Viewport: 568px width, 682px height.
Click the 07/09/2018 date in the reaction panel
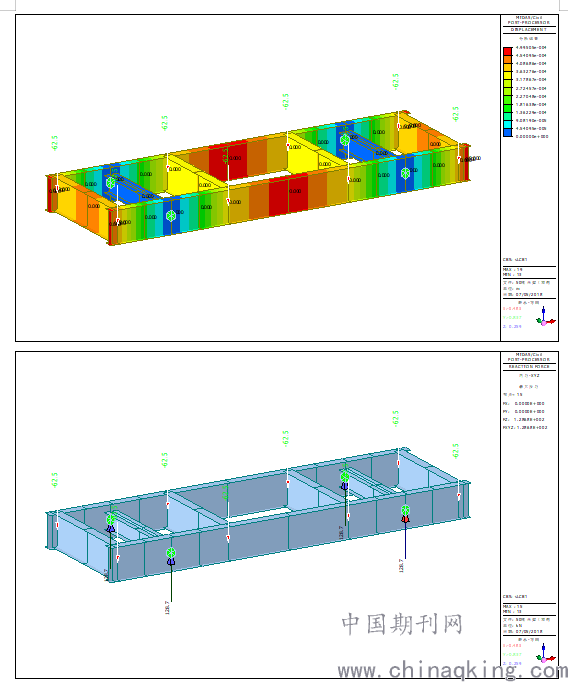point(528,632)
